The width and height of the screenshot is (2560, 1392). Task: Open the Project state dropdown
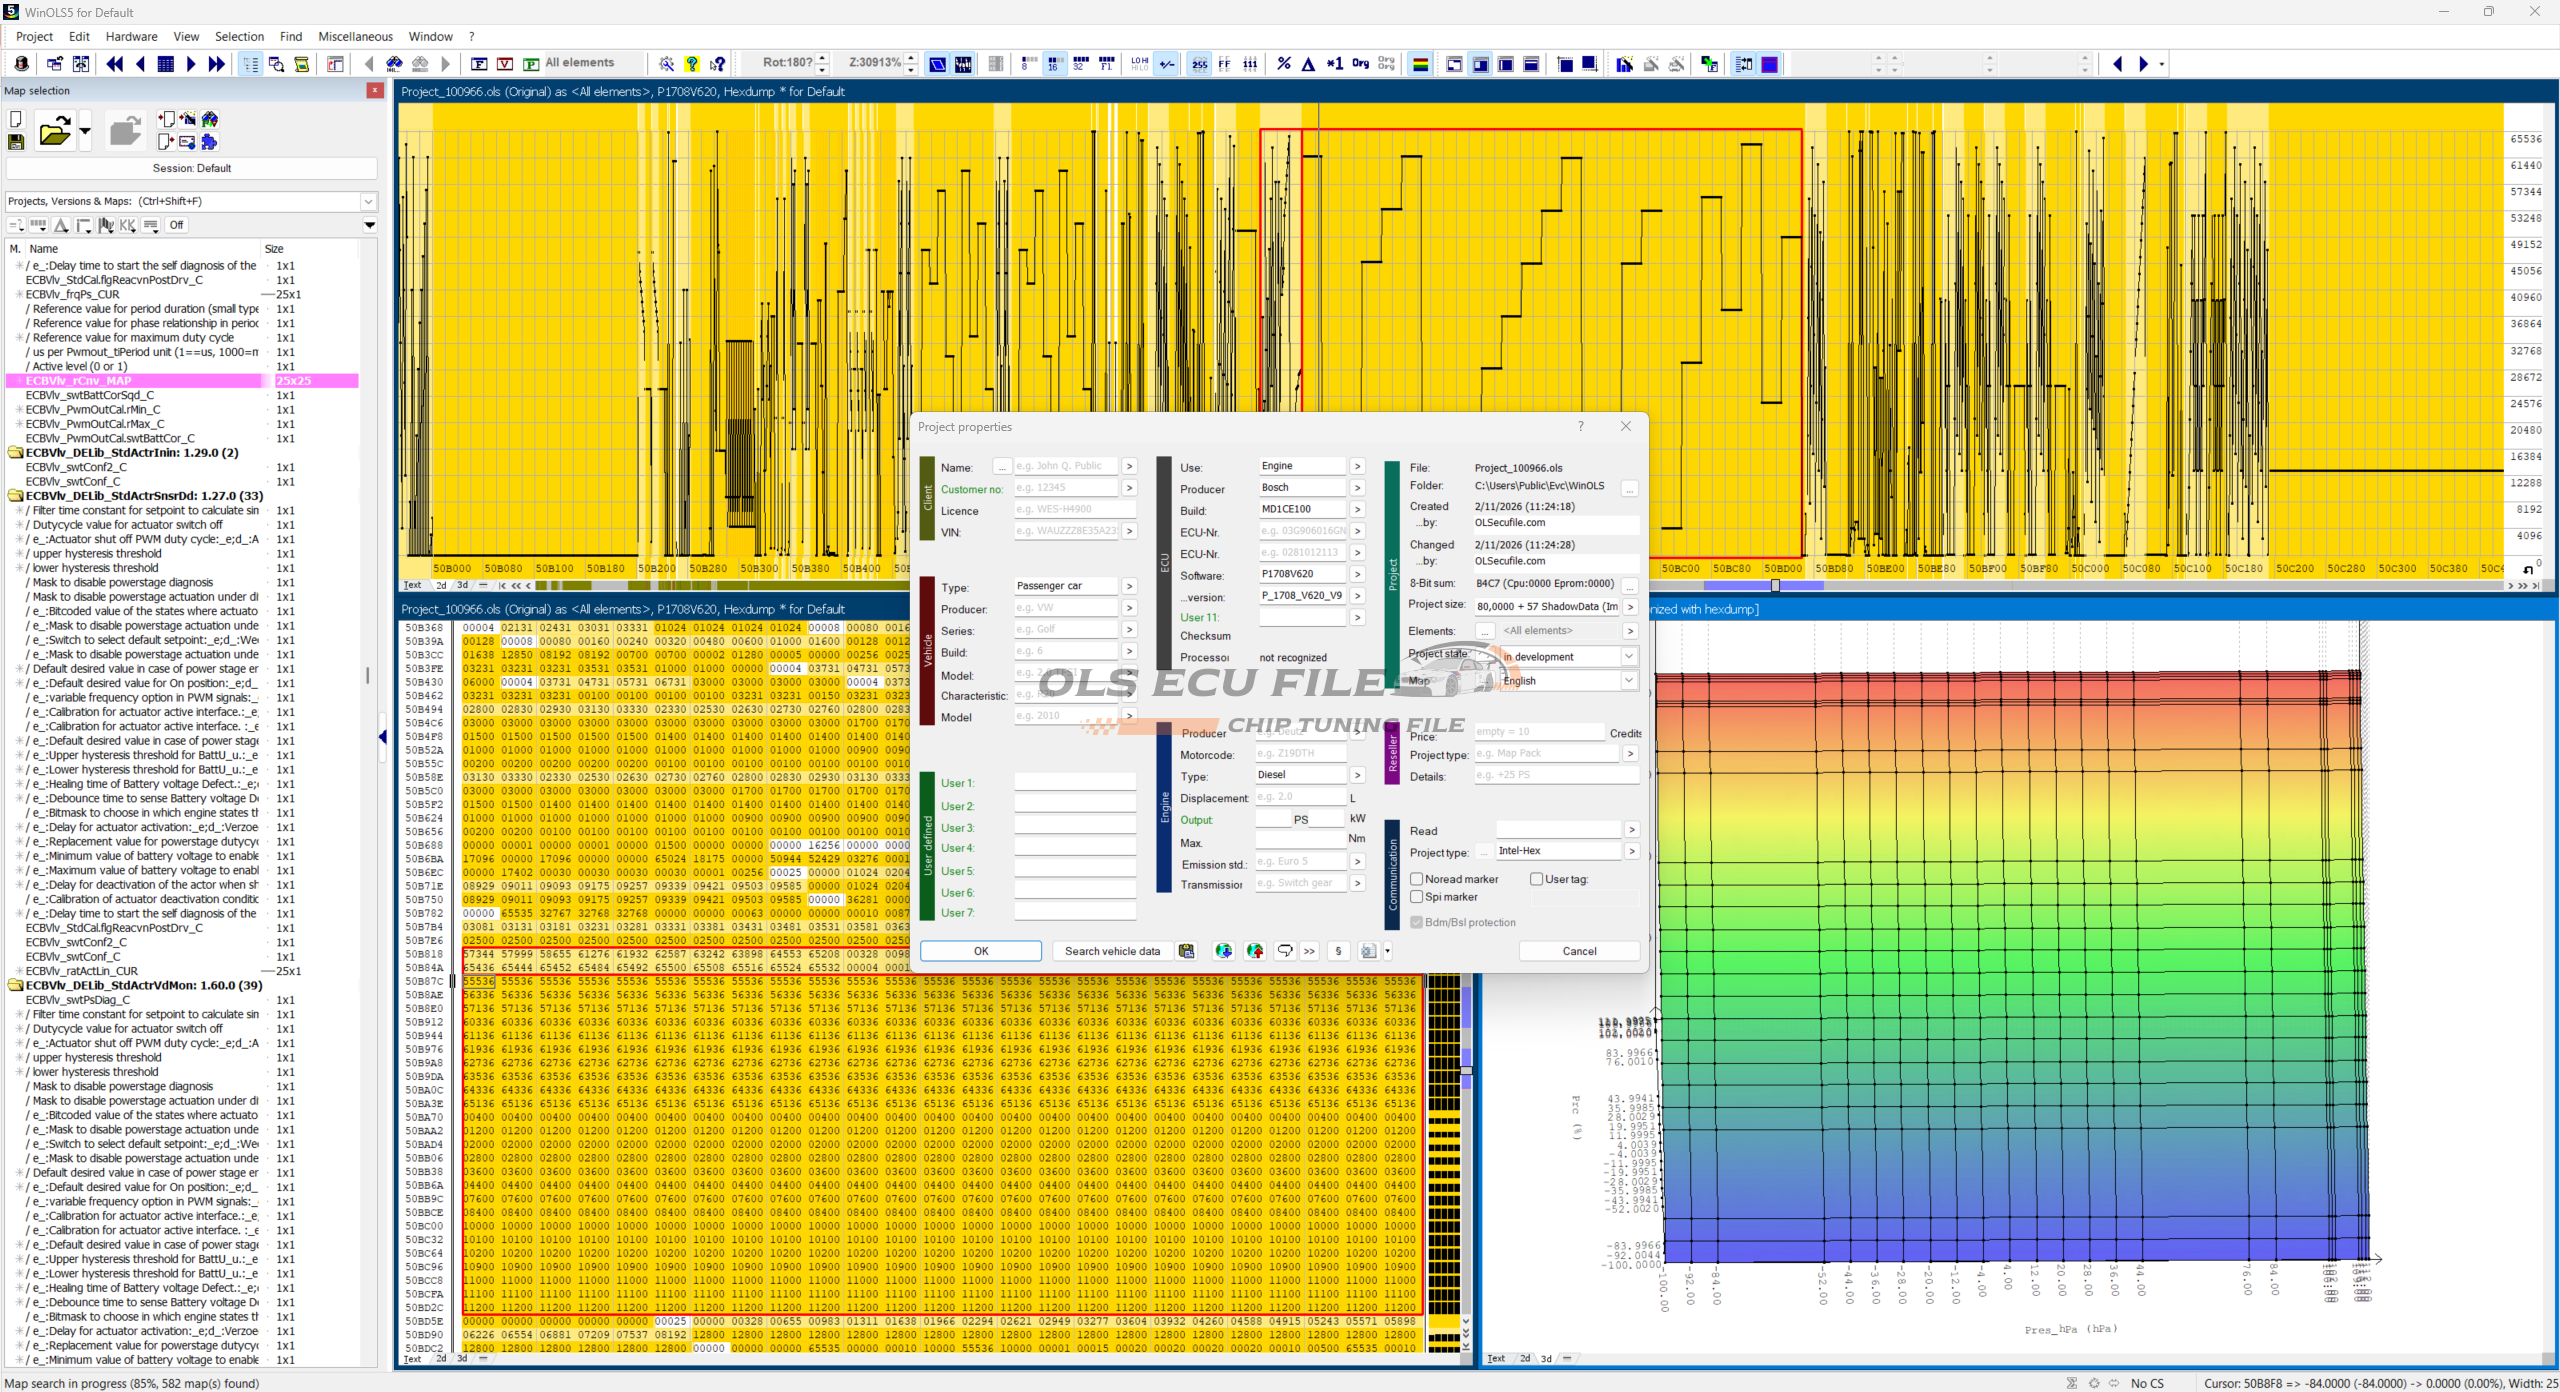tap(1628, 657)
